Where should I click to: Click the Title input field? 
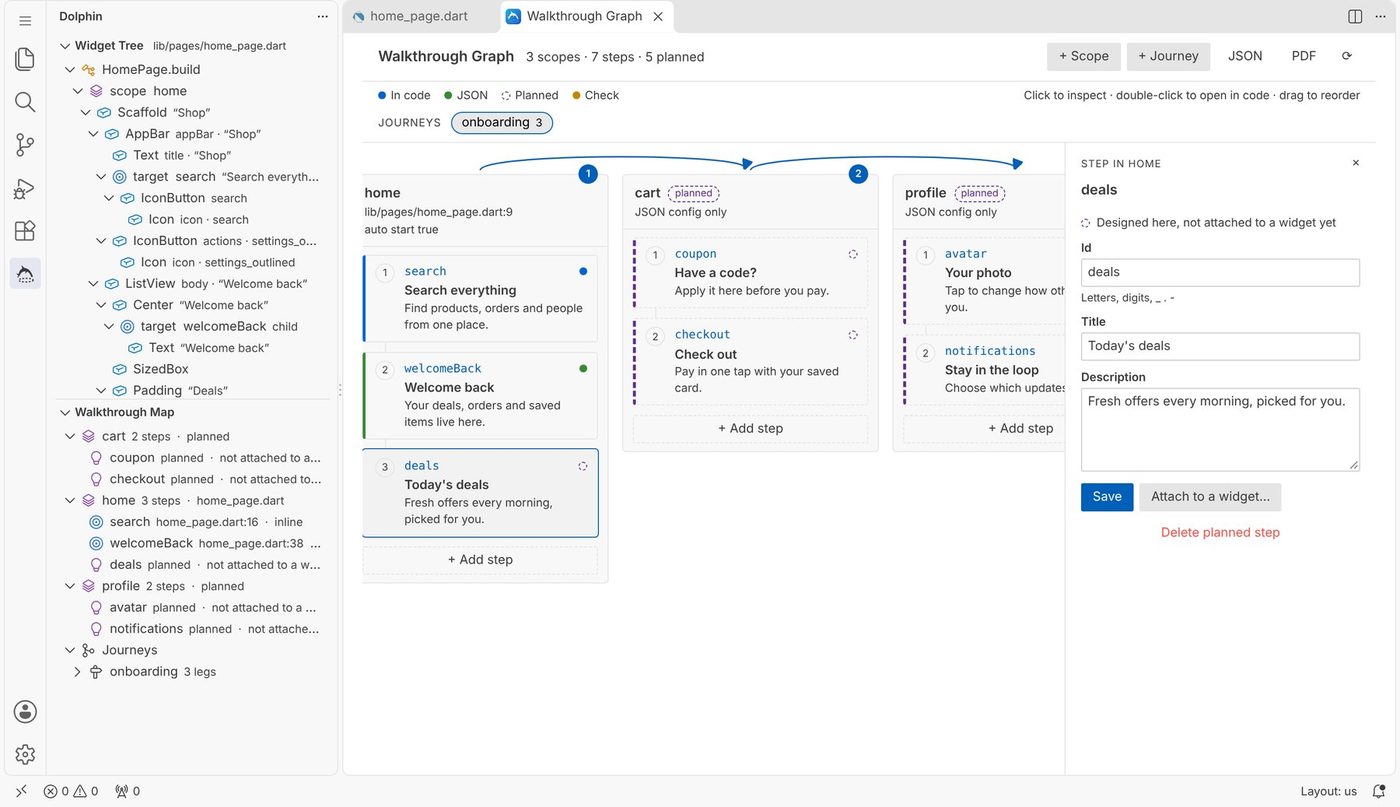(x=1220, y=346)
